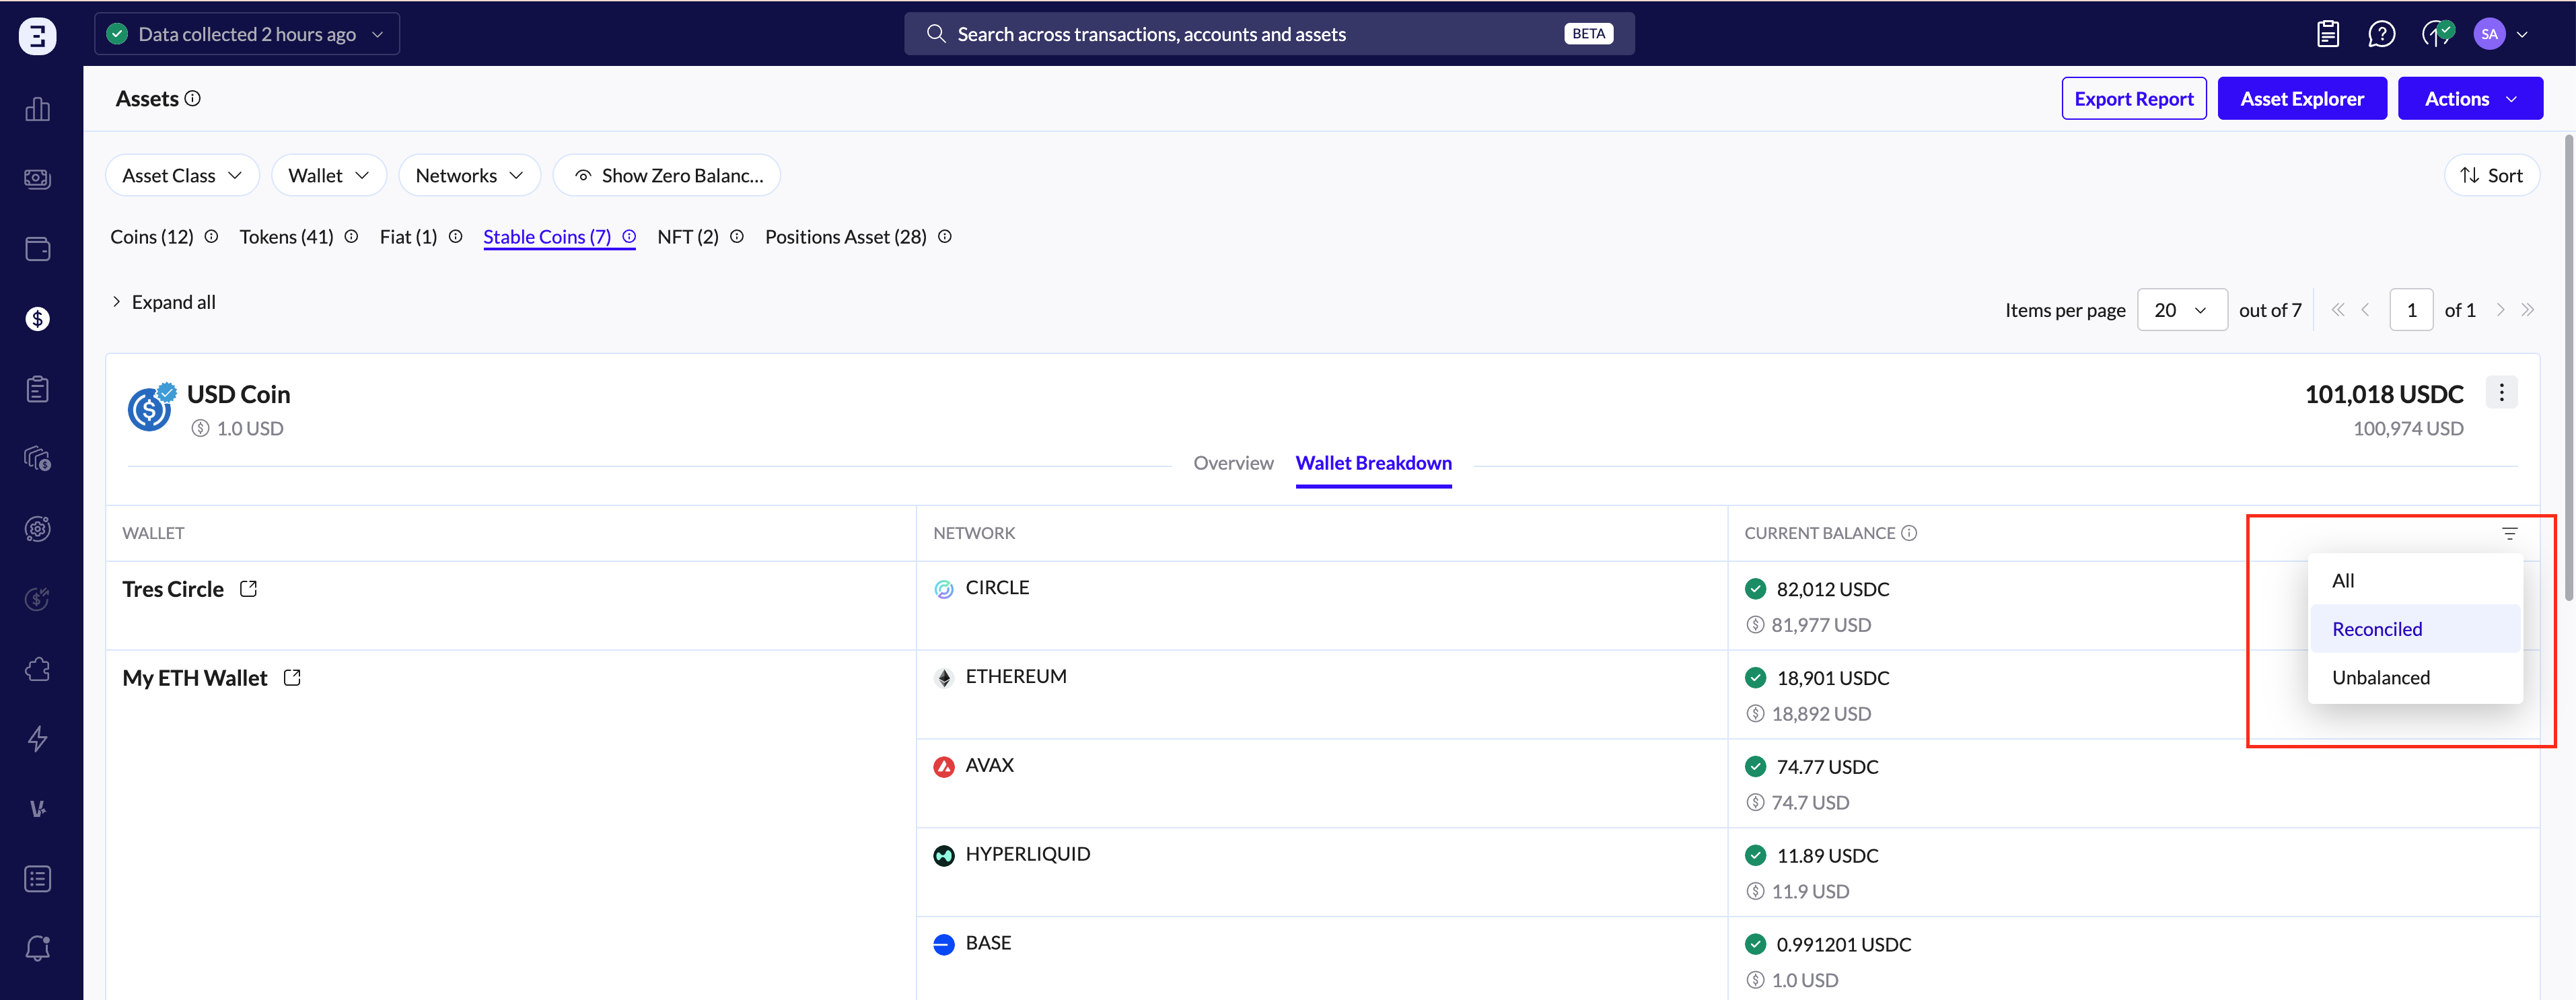
Task: Select the Coins (12) tab
Action: pos(152,237)
